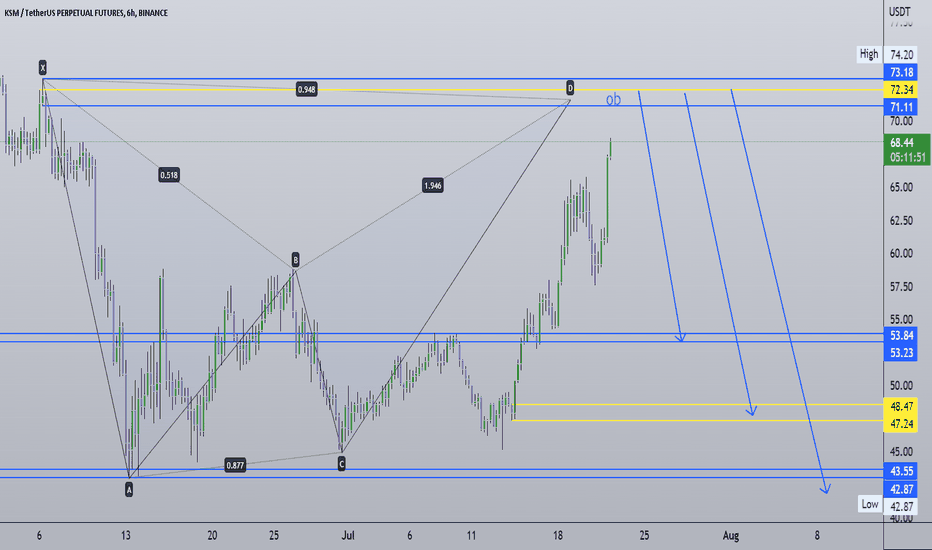The height and width of the screenshot is (550, 932).
Task: Select the 0.518 ratio label
Action: click(x=169, y=175)
